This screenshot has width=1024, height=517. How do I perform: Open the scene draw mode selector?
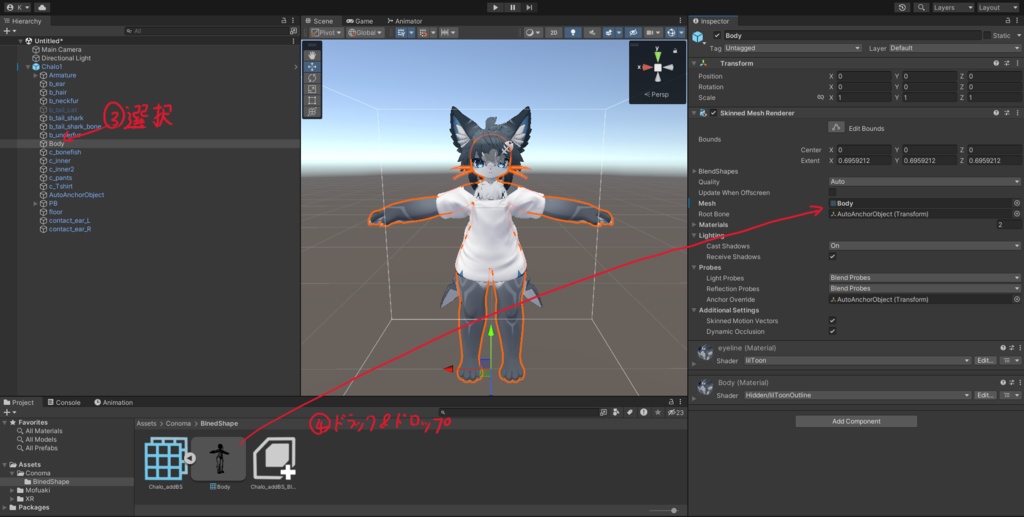tap(533, 32)
